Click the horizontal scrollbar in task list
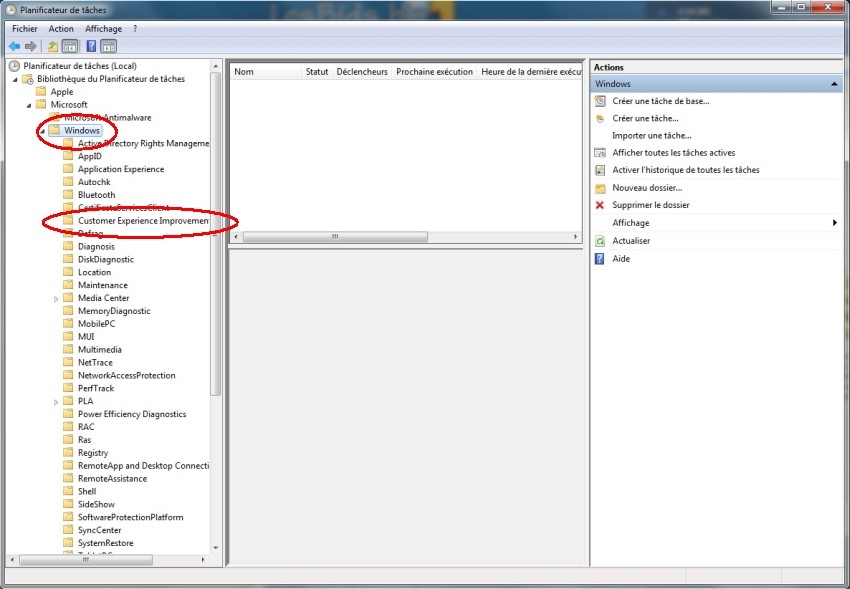 click(x=335, y=237)
